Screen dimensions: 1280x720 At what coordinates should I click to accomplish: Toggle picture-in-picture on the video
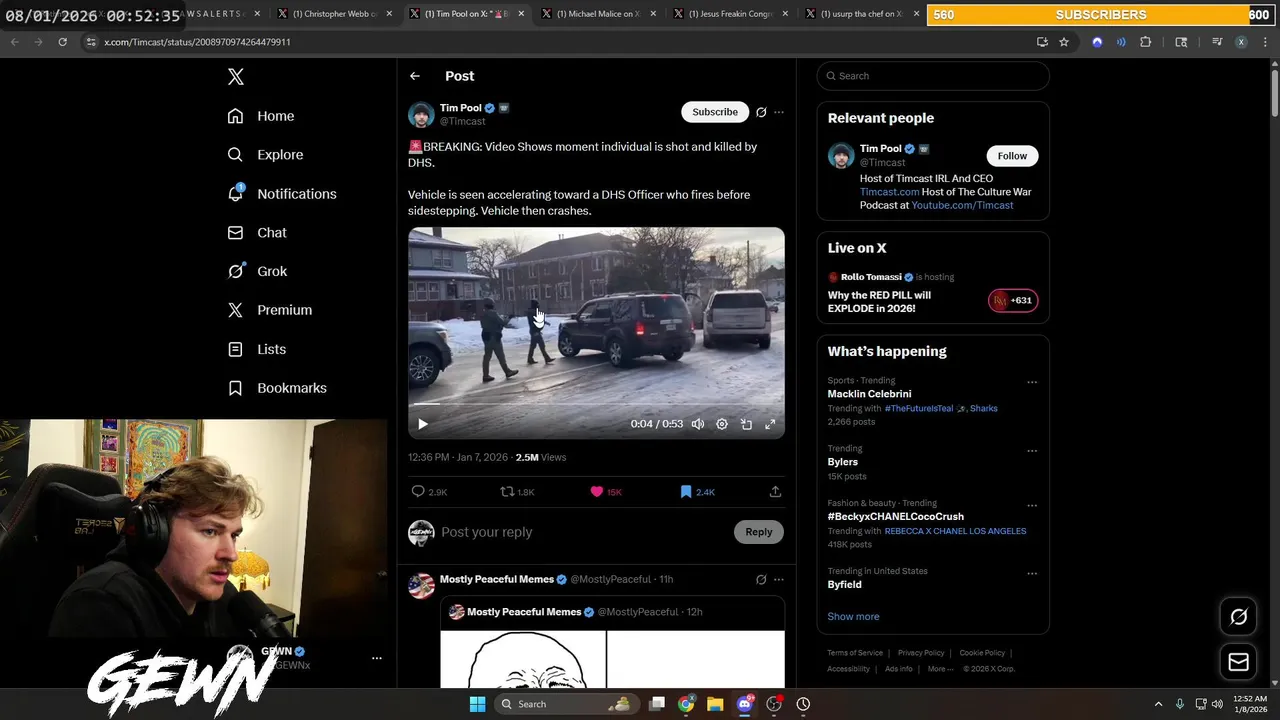click(x=746, y=424)
